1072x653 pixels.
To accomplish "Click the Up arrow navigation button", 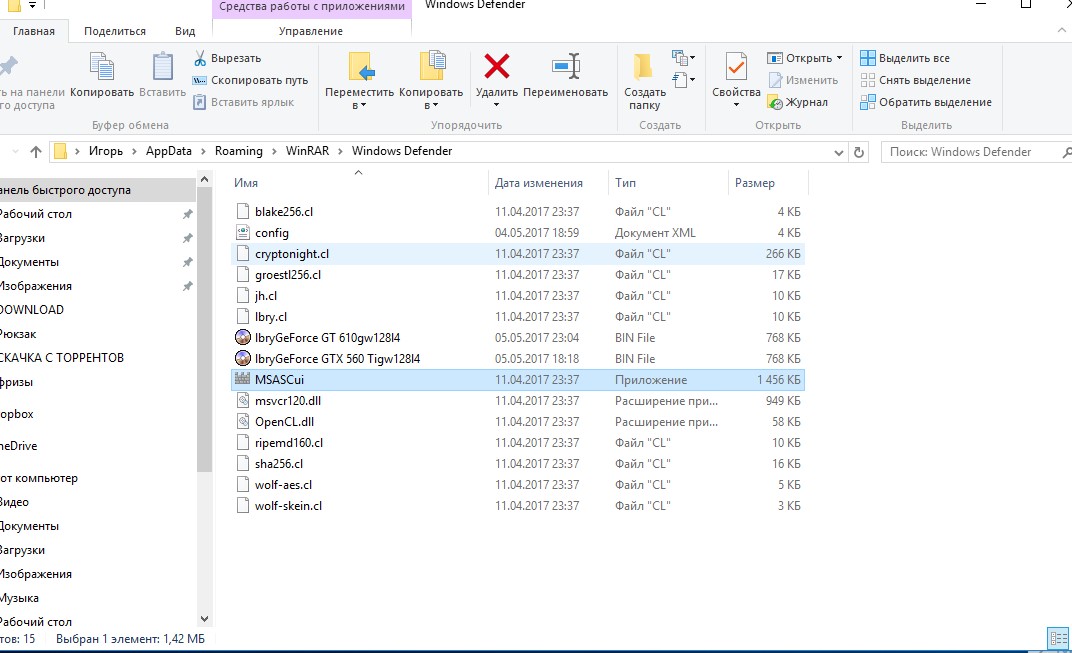I will point(36,152).
